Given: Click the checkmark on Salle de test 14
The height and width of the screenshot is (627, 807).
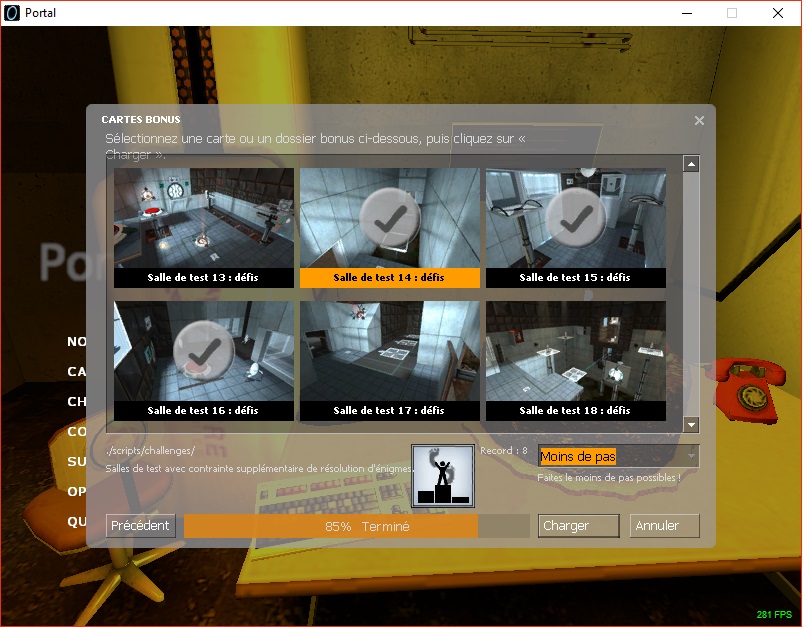Looking at the screenshot, I should pyautogui.click(x=389, y=216).
